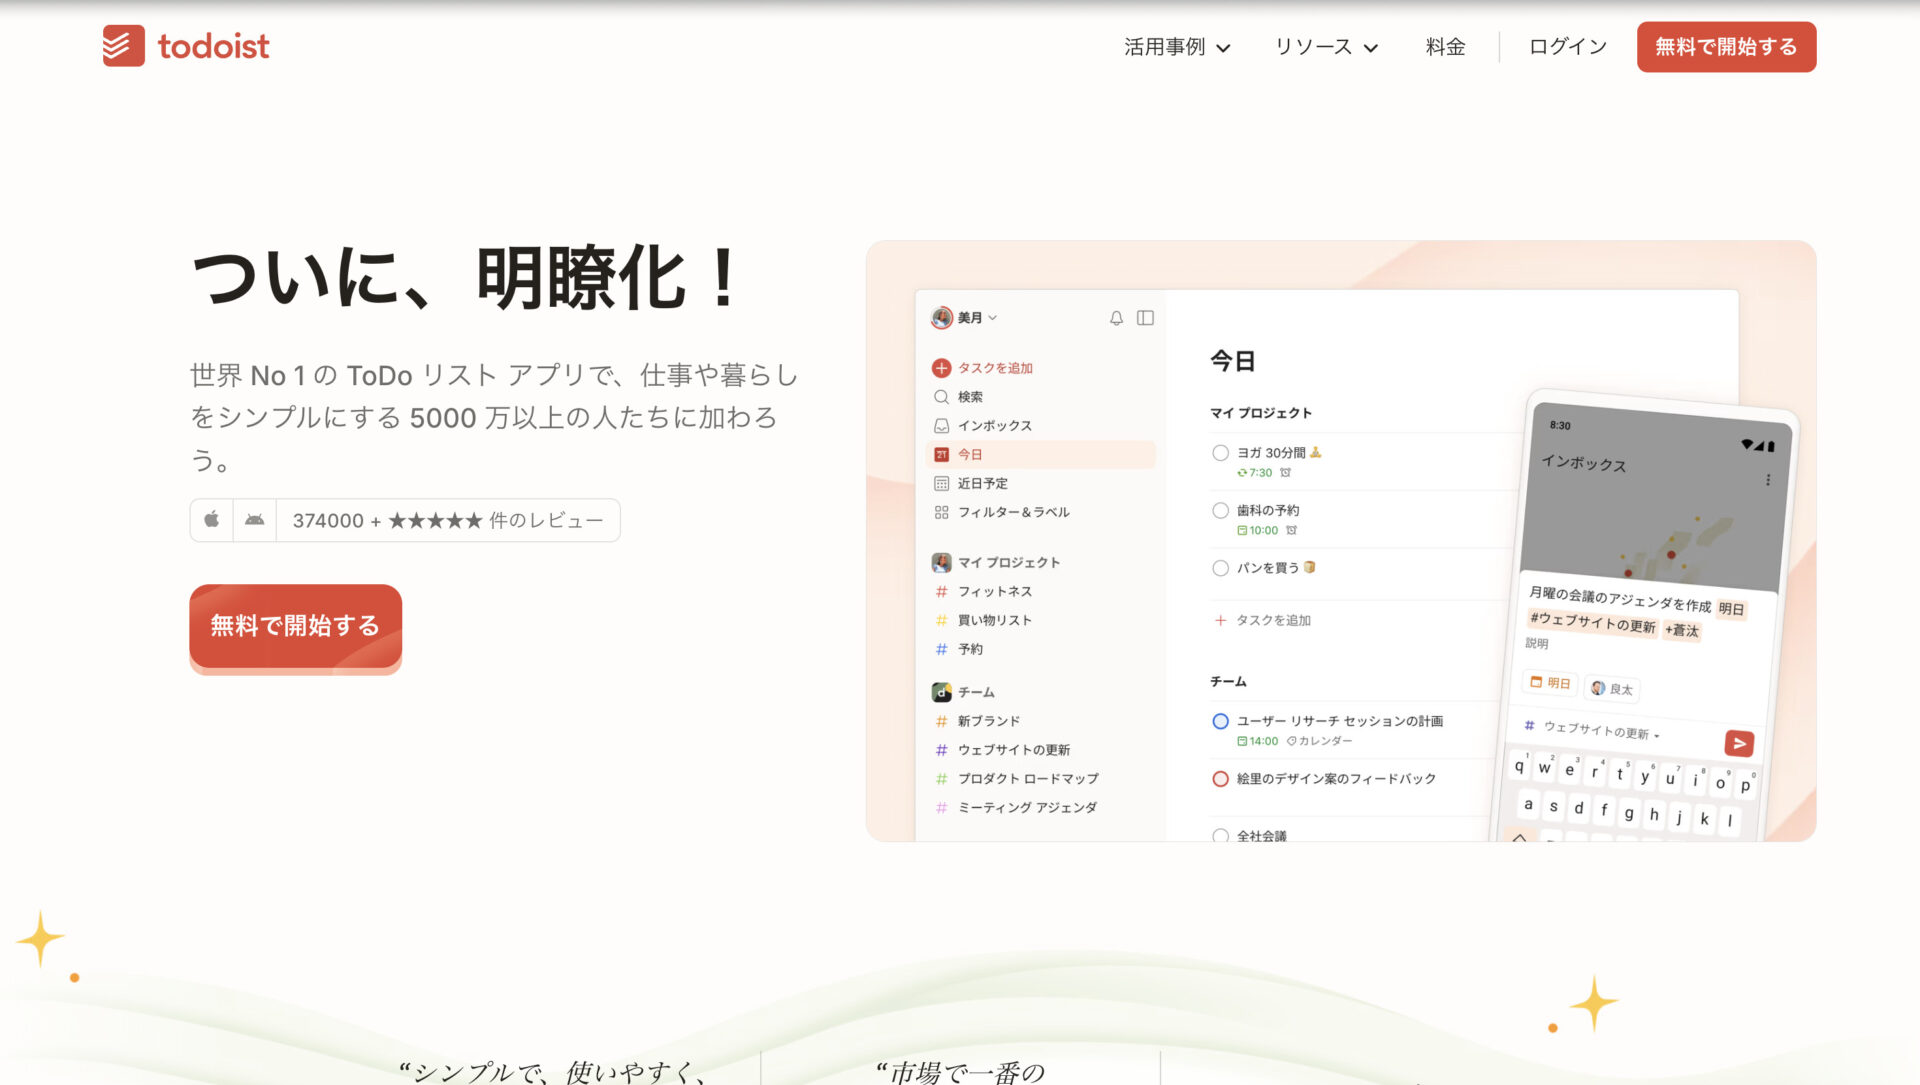1920x1085 pixels.
Task: Open the 活用事例 dropdown menu
Action: click(1177, 46)
